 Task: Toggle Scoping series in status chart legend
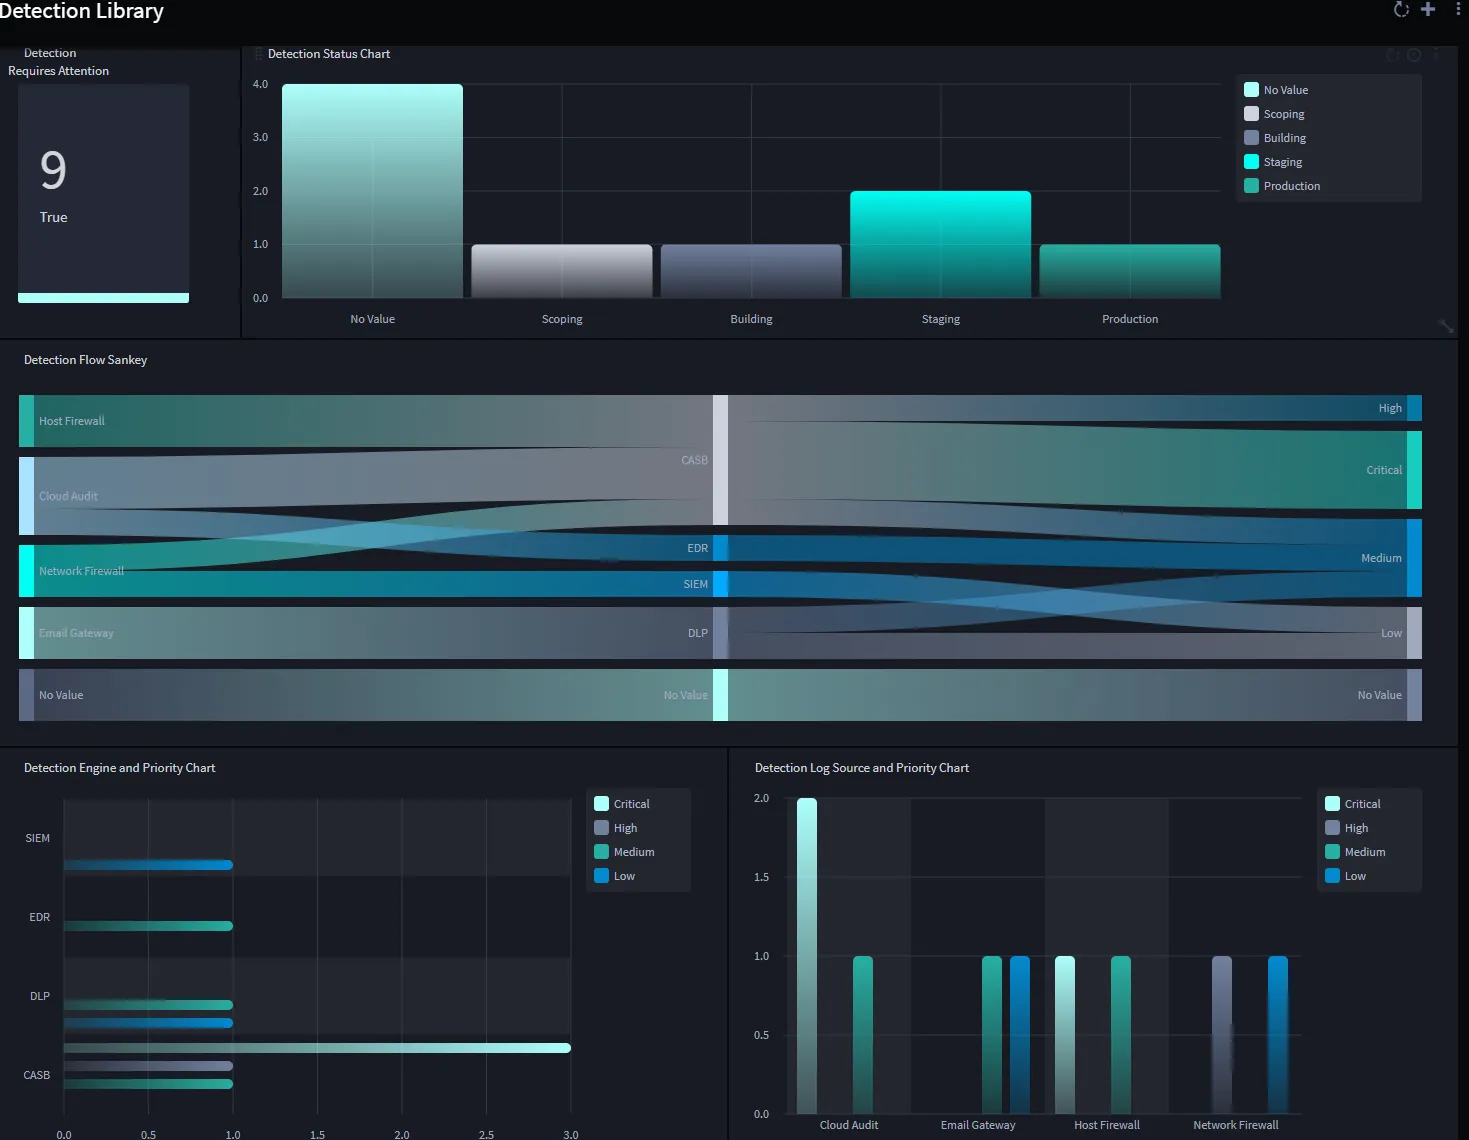click(x=1274, y=114)
